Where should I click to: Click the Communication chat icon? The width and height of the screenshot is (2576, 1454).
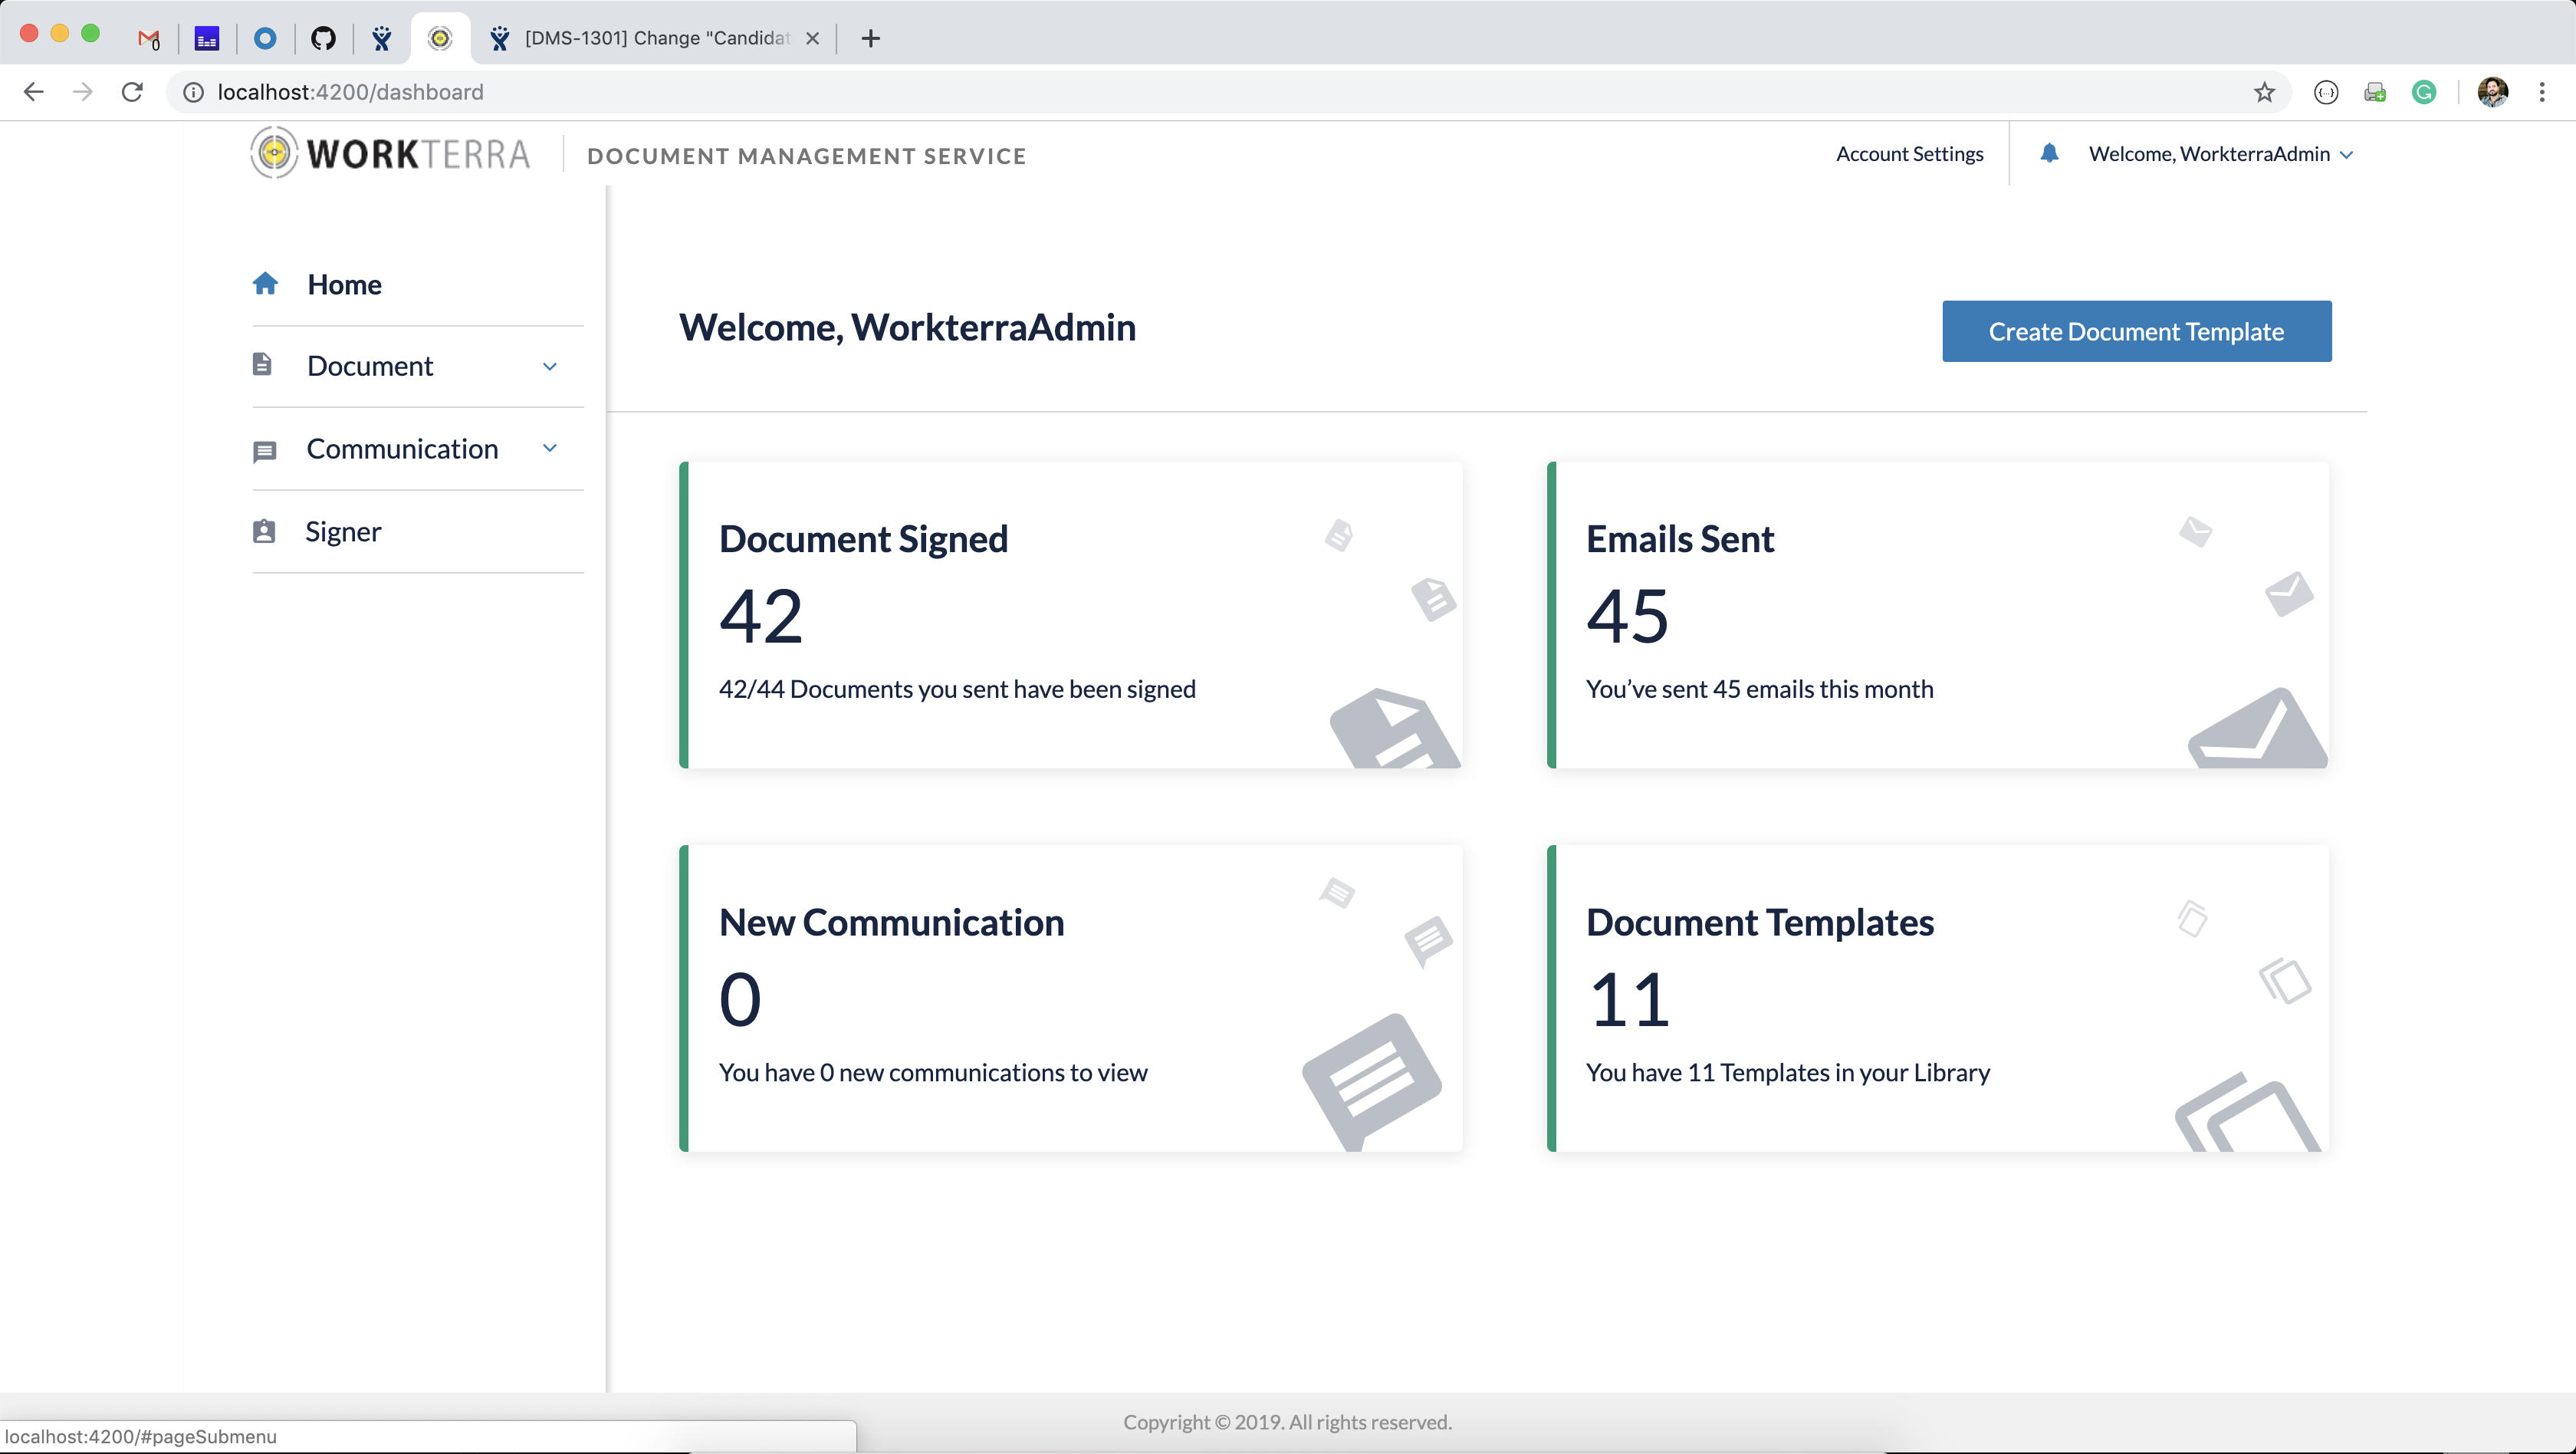(x=264, y=451)
